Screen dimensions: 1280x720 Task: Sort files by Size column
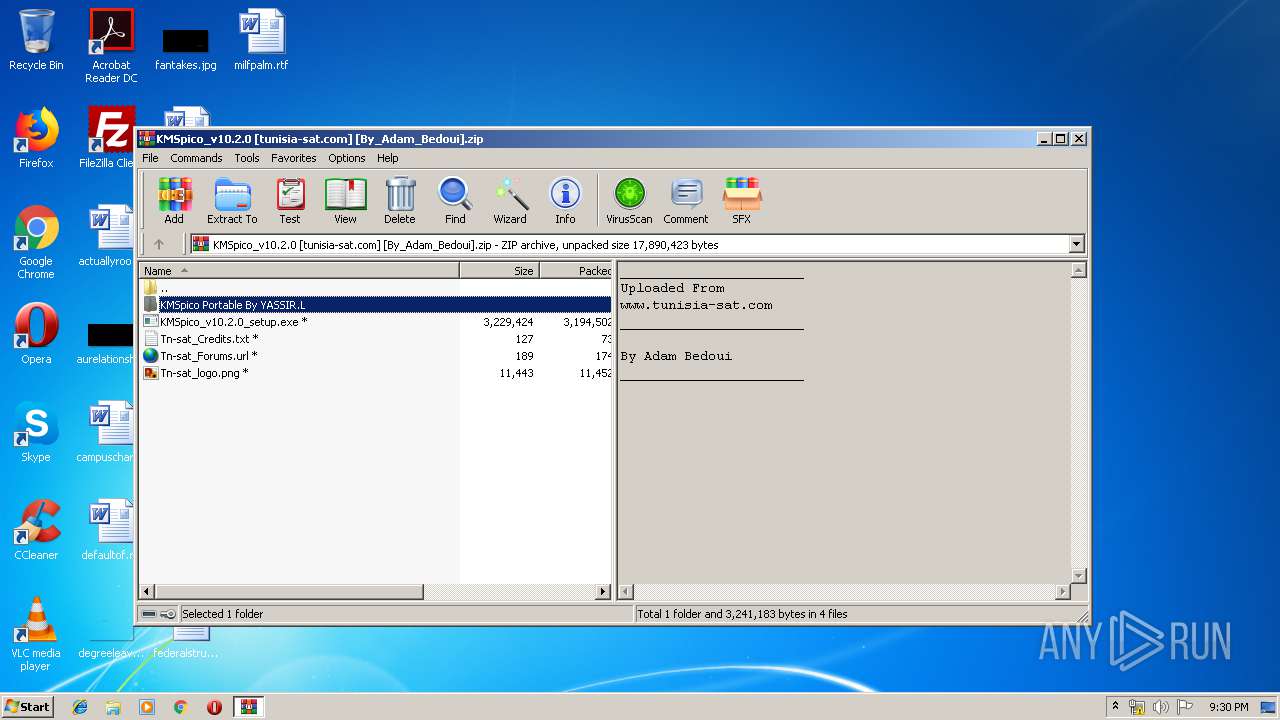[x=499, y=271]
